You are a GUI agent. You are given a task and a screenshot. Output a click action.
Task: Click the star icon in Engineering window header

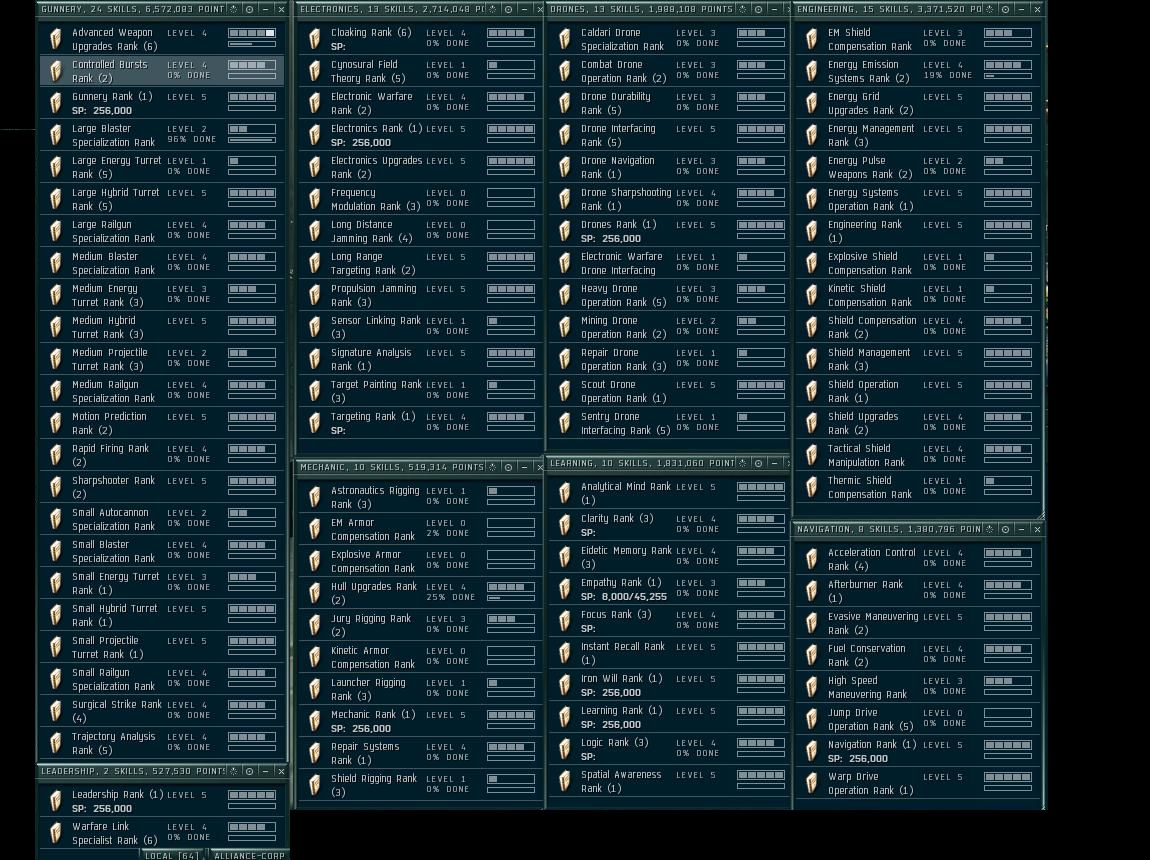pos(990,10)
